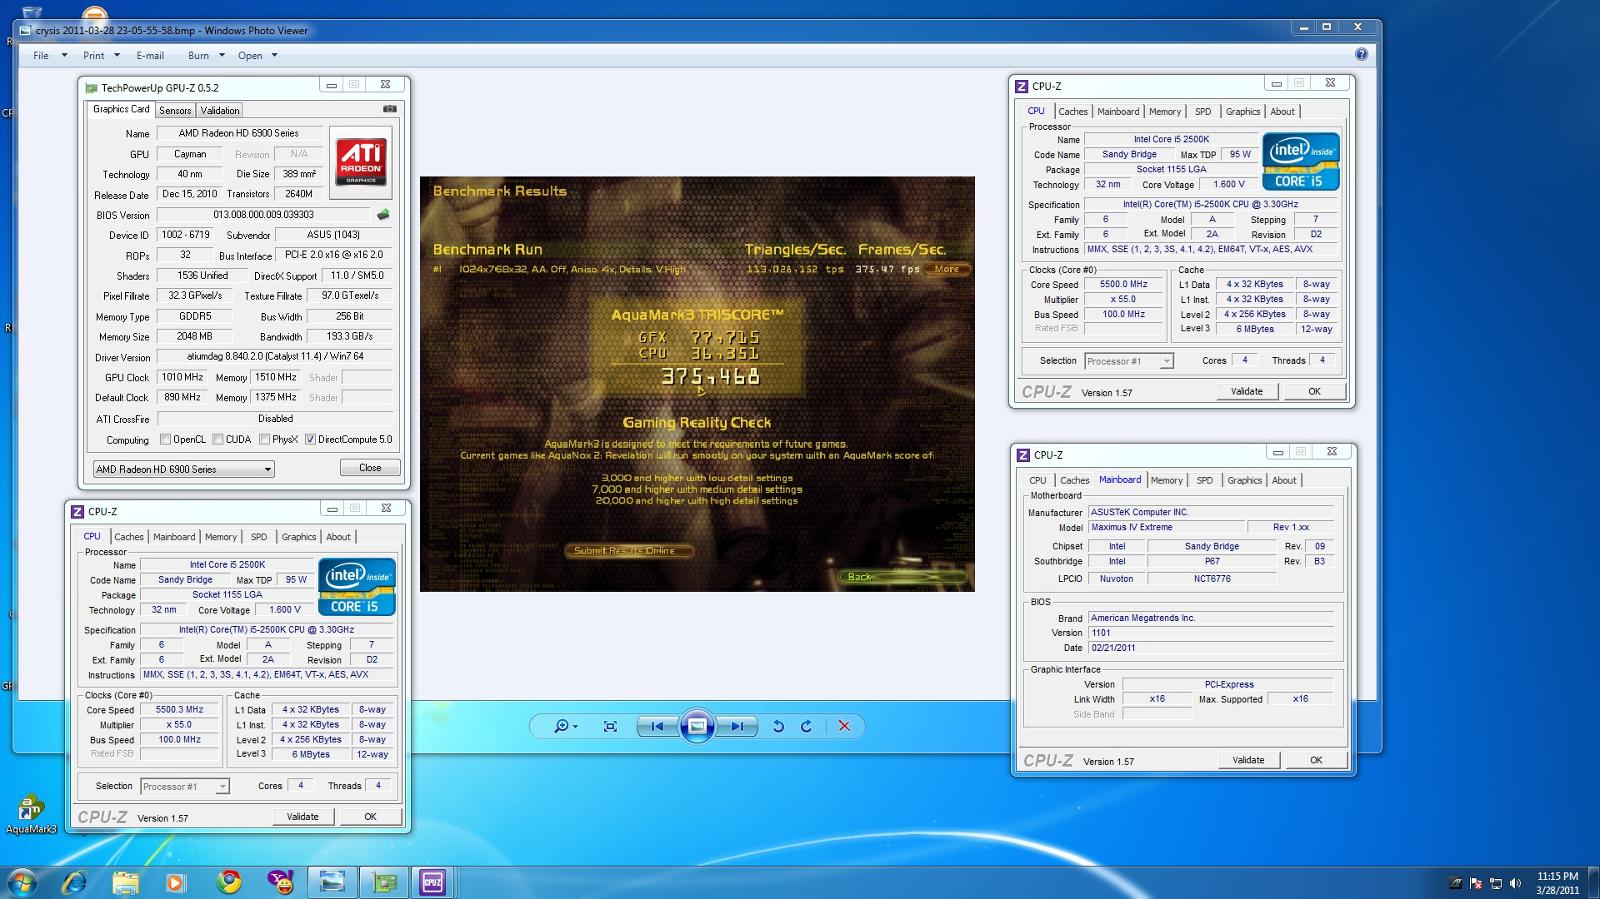Click Validate in upper-right CPU-Z window
1600x899 pixels.
point(1247,392)
